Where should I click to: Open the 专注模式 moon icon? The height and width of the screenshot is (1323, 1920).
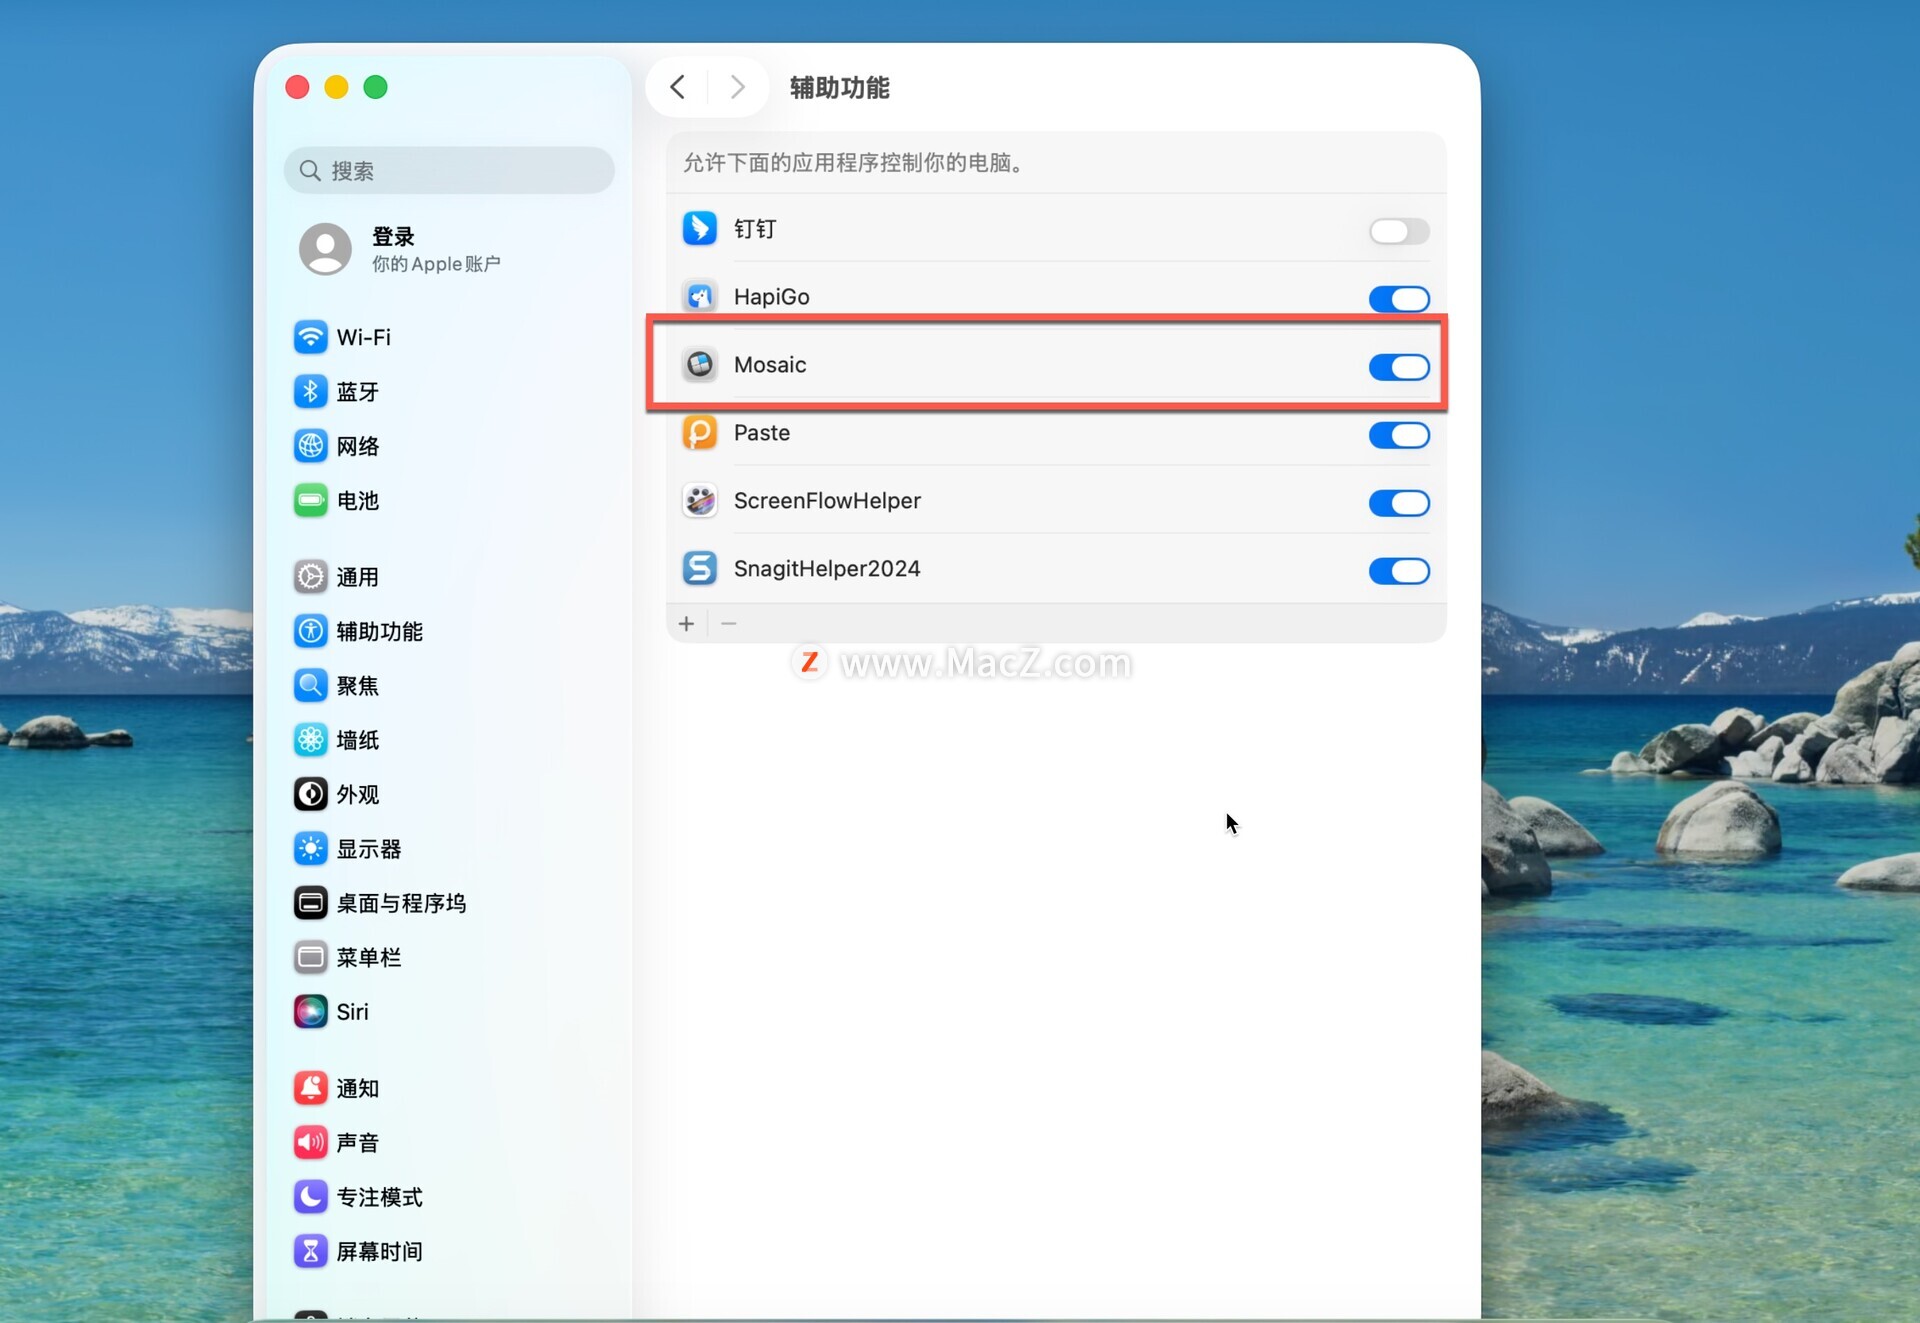(310, 1196)
